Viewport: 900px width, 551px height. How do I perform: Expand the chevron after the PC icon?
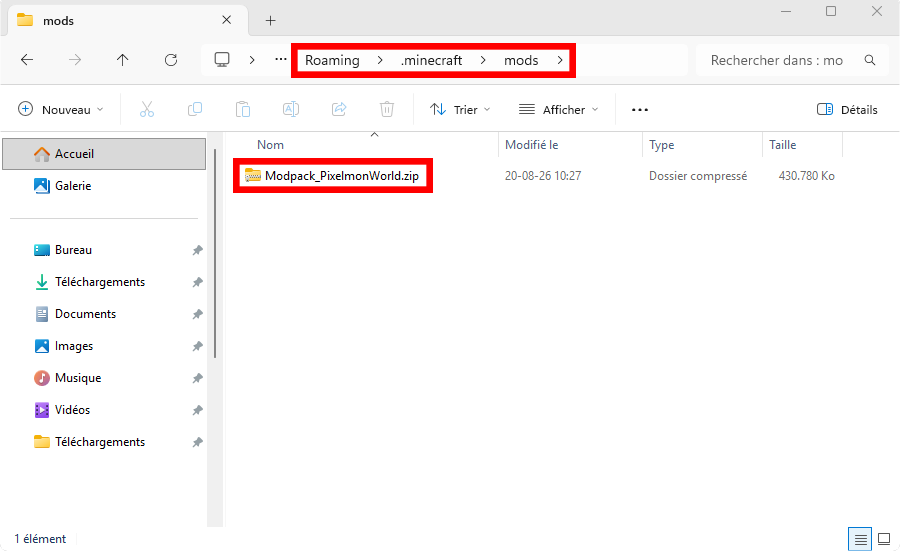(x=252, y=60)
